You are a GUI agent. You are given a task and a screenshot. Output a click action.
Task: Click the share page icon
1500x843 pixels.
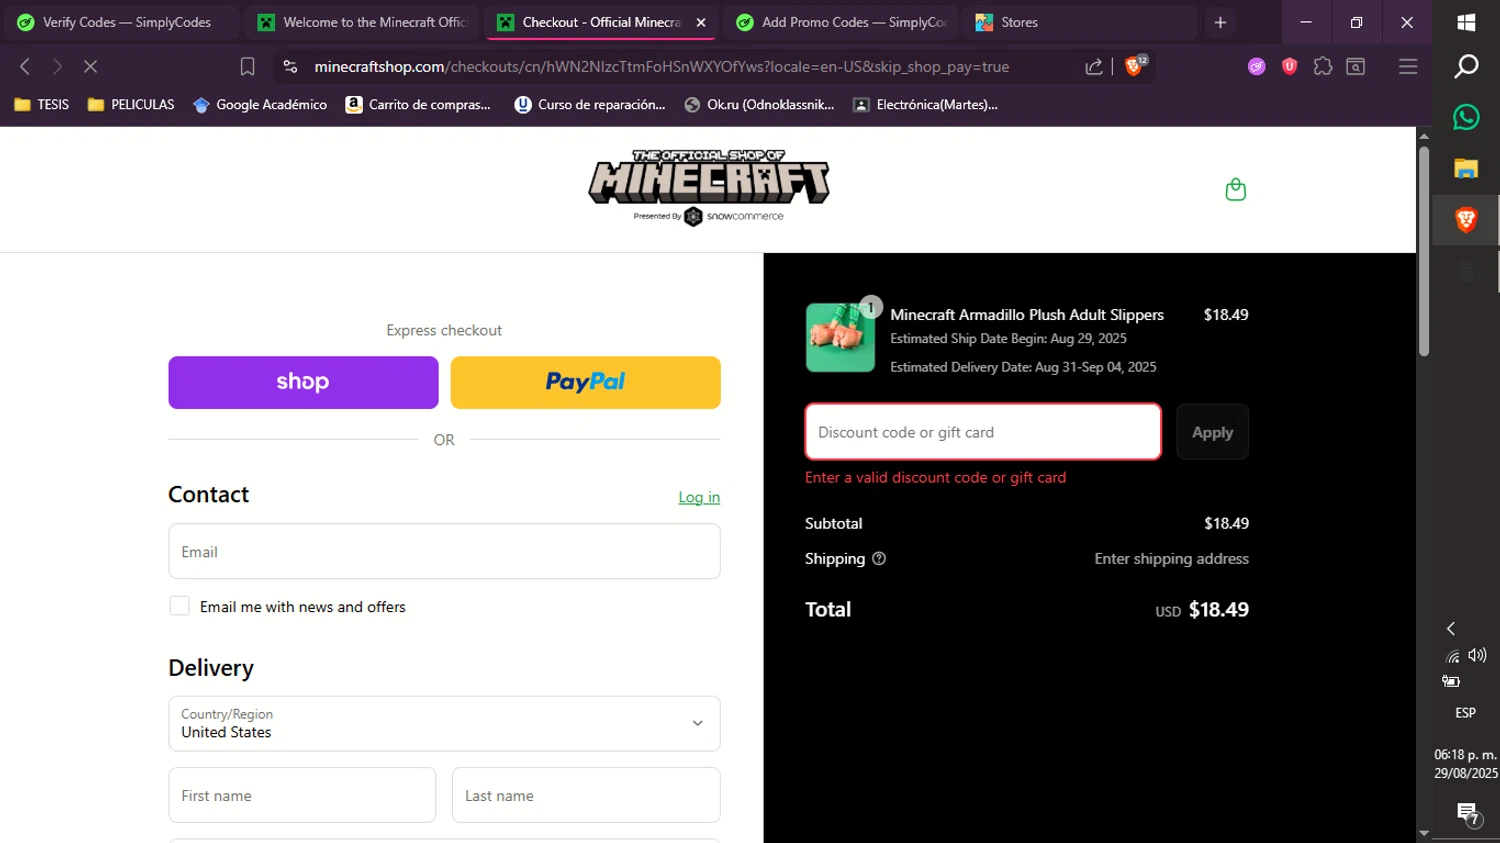click(1094, 66)
